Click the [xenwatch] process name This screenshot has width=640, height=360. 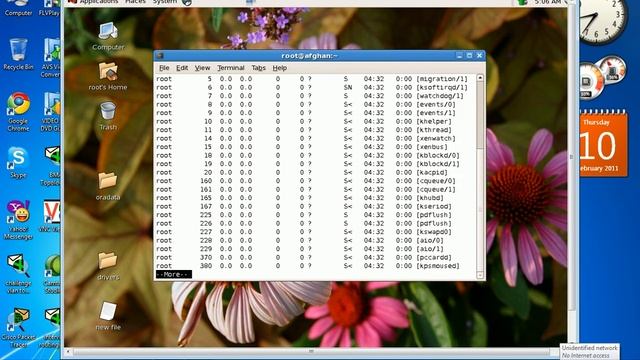tap(436, 138)
